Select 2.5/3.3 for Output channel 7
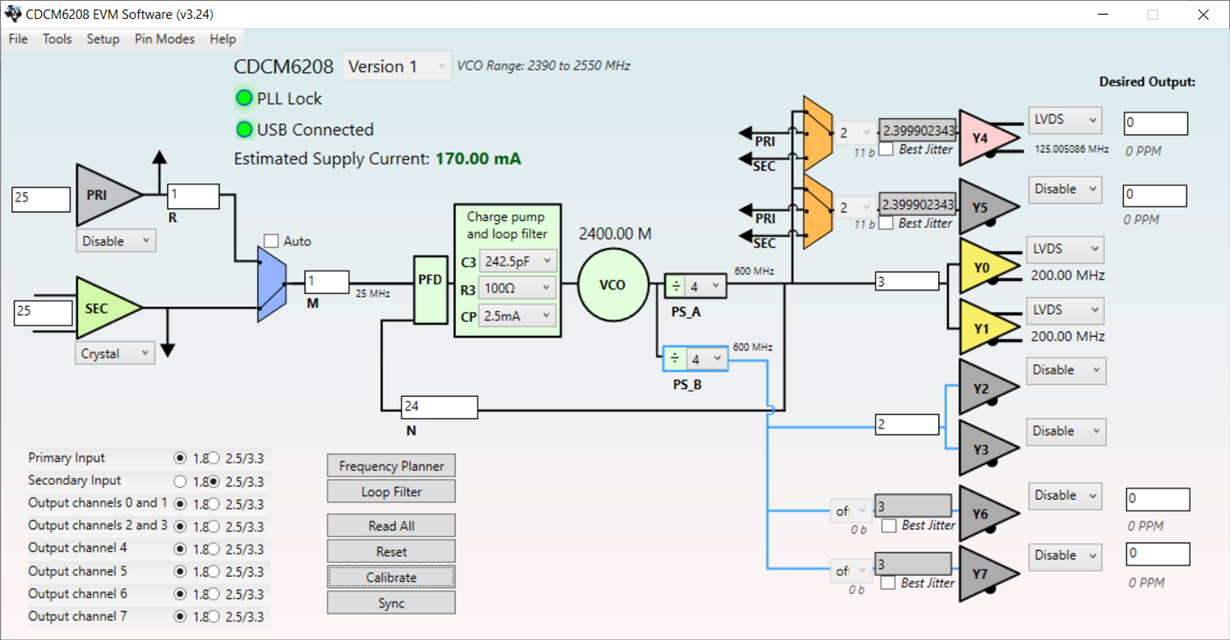Viewport: 1230px width, 640px height. [x=213, y=617]
